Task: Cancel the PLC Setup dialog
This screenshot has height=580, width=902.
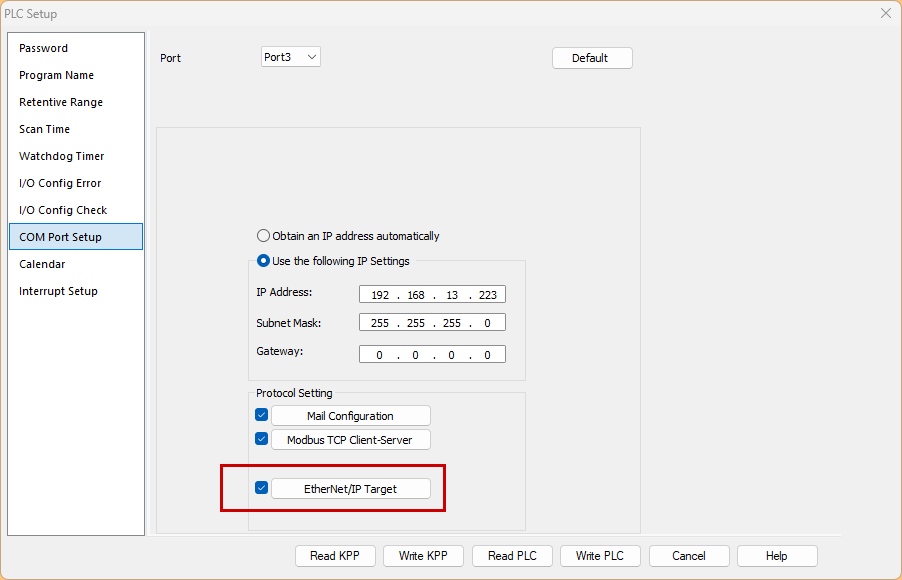Action: [x=689, y=556]
